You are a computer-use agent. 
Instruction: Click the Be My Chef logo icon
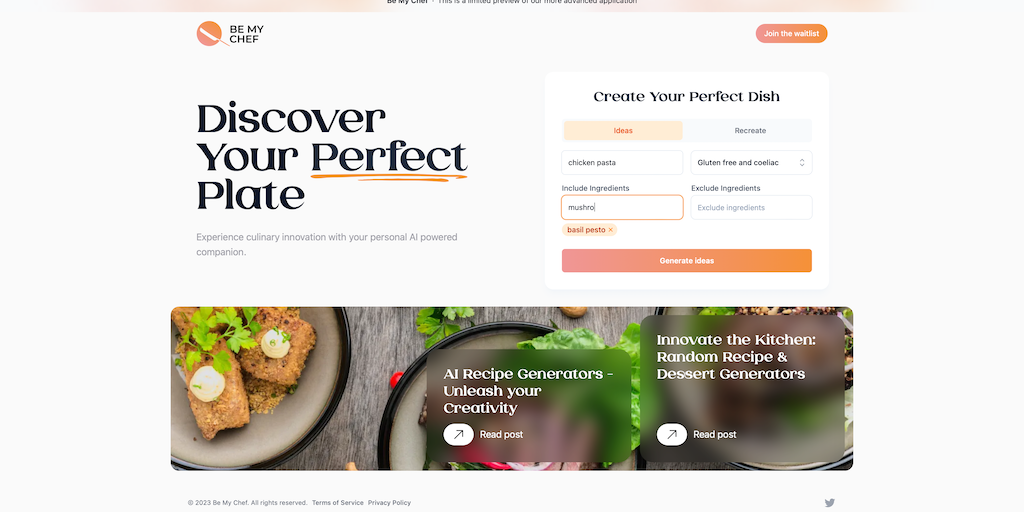211,33
